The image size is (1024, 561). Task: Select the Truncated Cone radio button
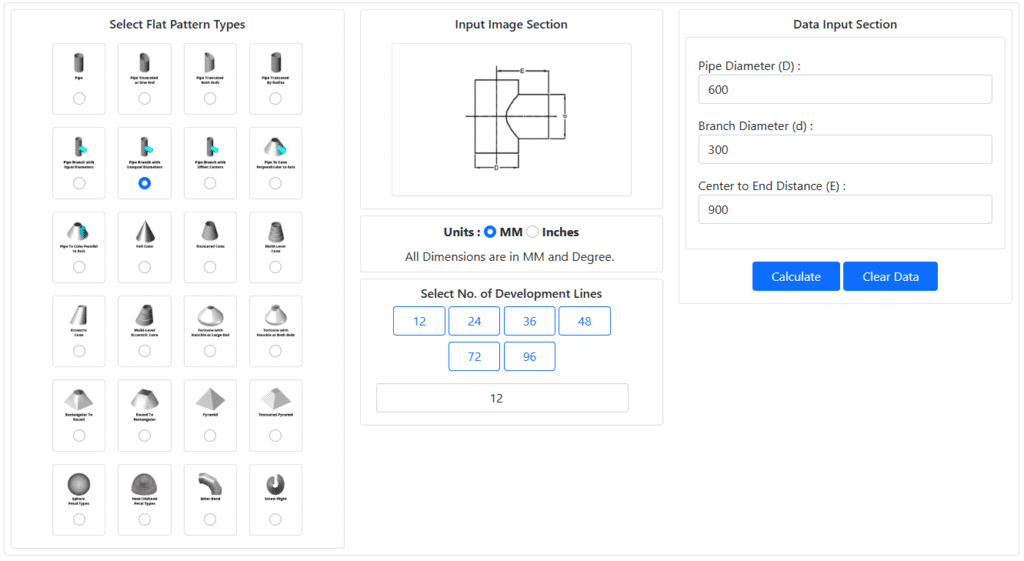[x=210, y=267]
